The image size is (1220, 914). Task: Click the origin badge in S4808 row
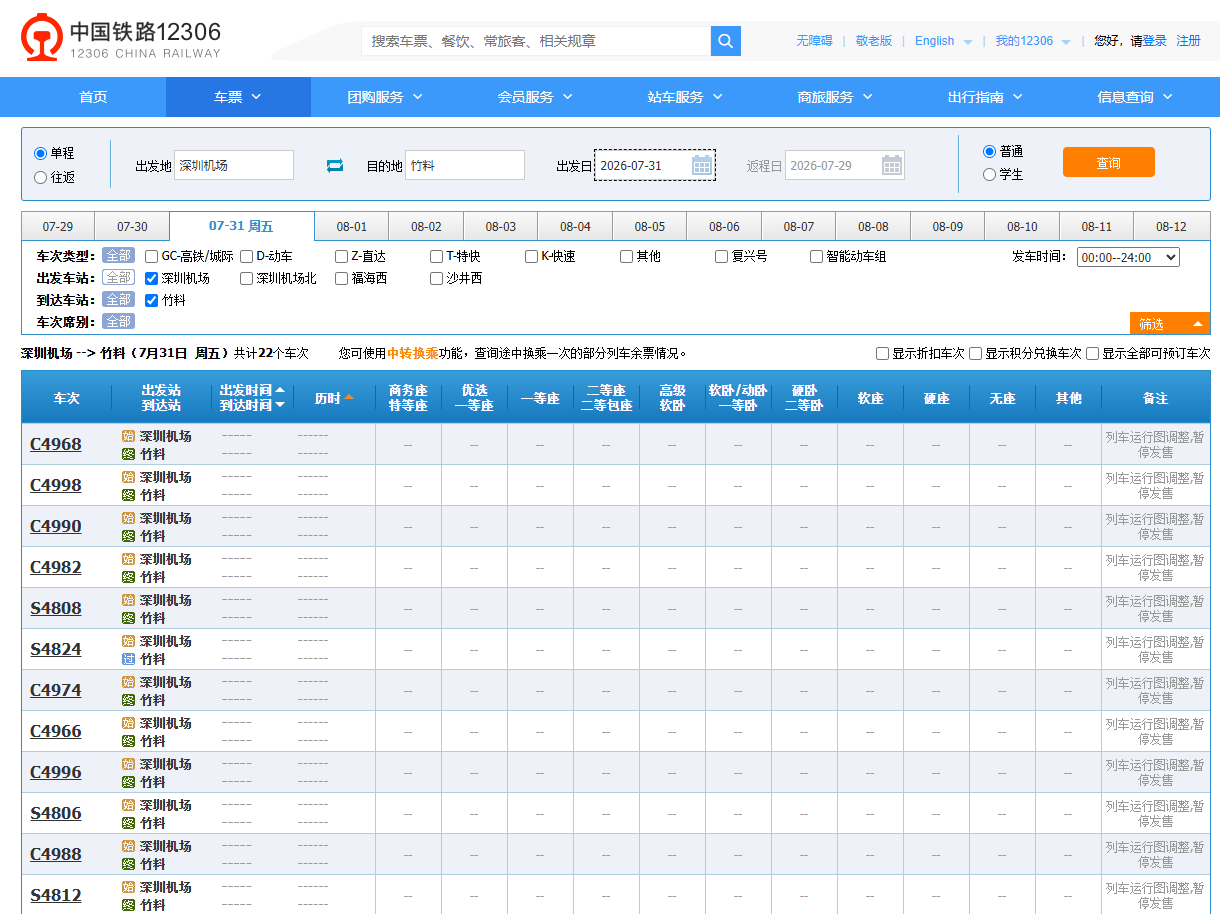[x=128, y=600]
